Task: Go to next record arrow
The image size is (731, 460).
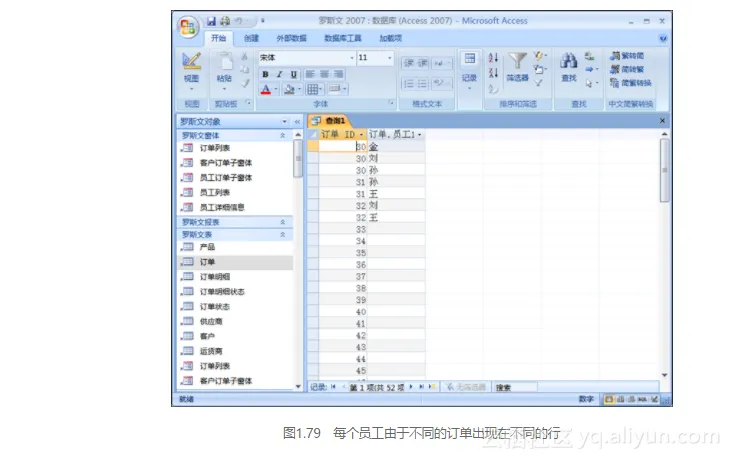Action: (x=411, y=387)
